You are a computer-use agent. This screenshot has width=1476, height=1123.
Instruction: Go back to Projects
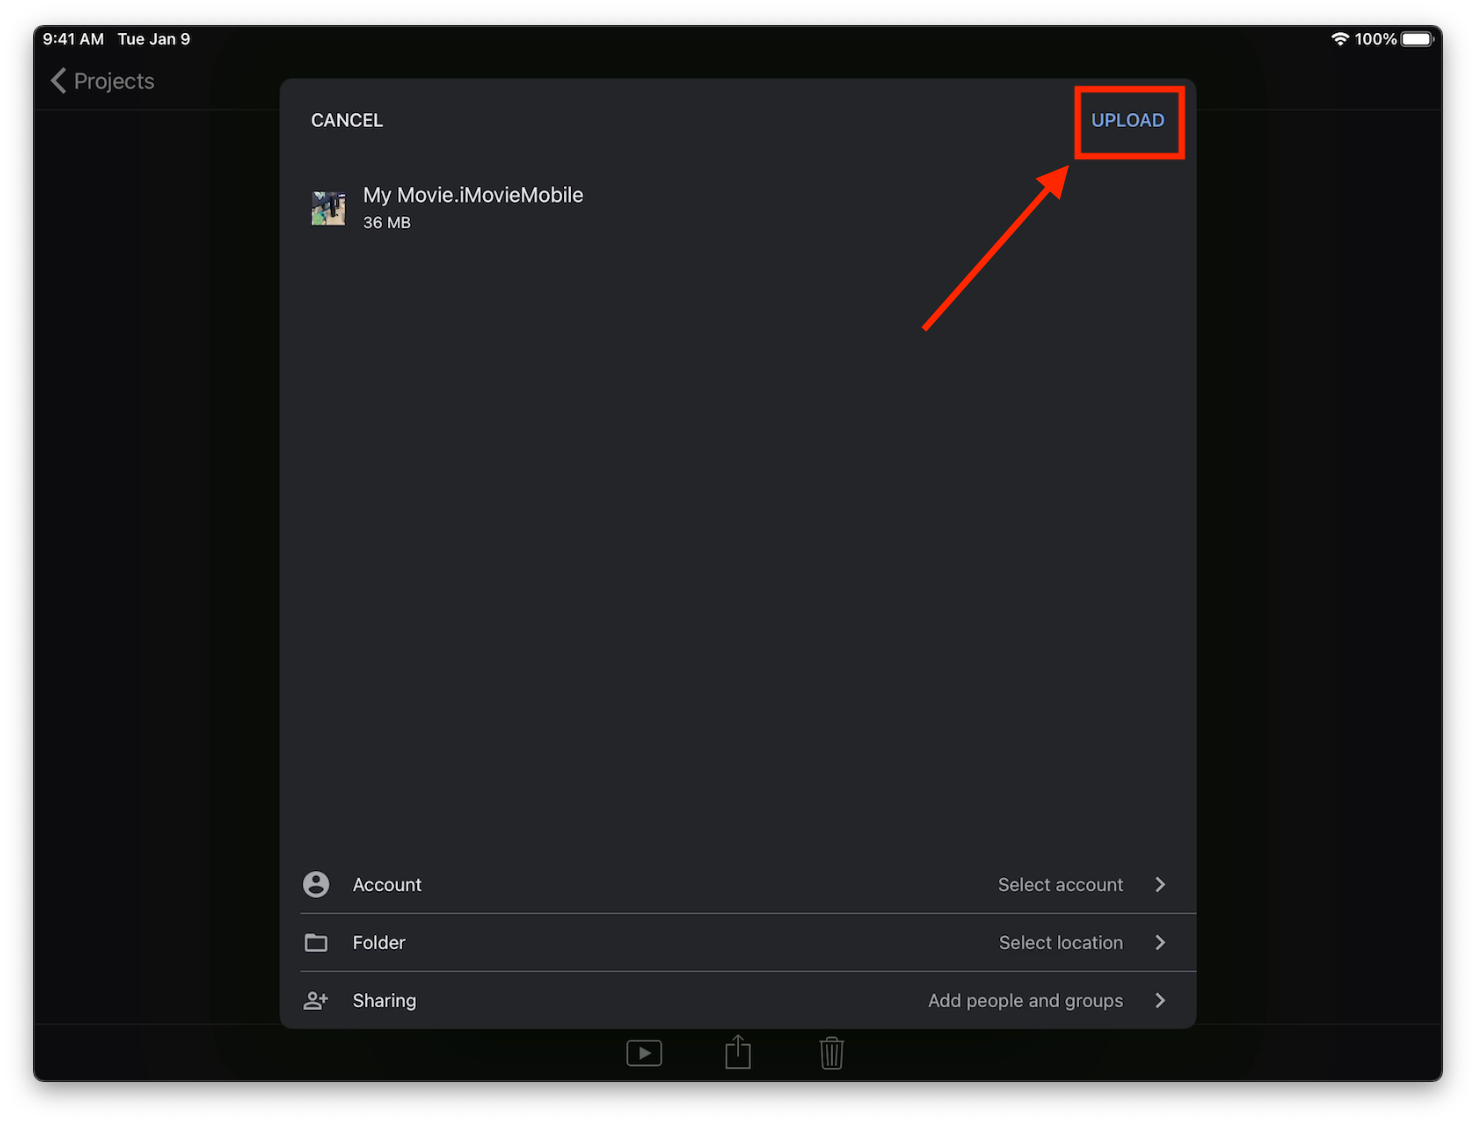113,81
